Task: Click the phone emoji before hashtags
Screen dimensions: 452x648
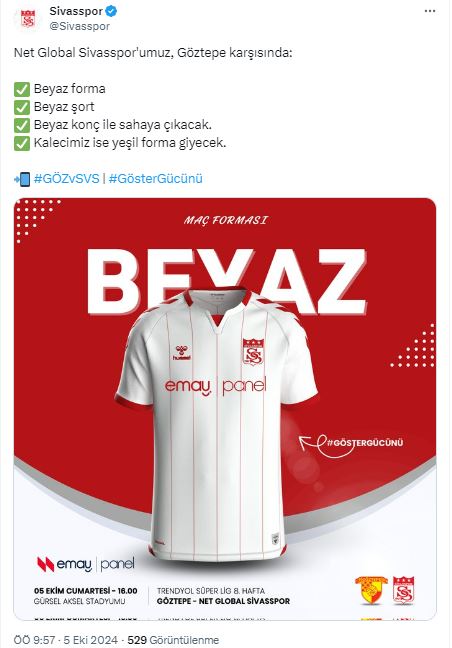Action: click(x=22, y=179)
